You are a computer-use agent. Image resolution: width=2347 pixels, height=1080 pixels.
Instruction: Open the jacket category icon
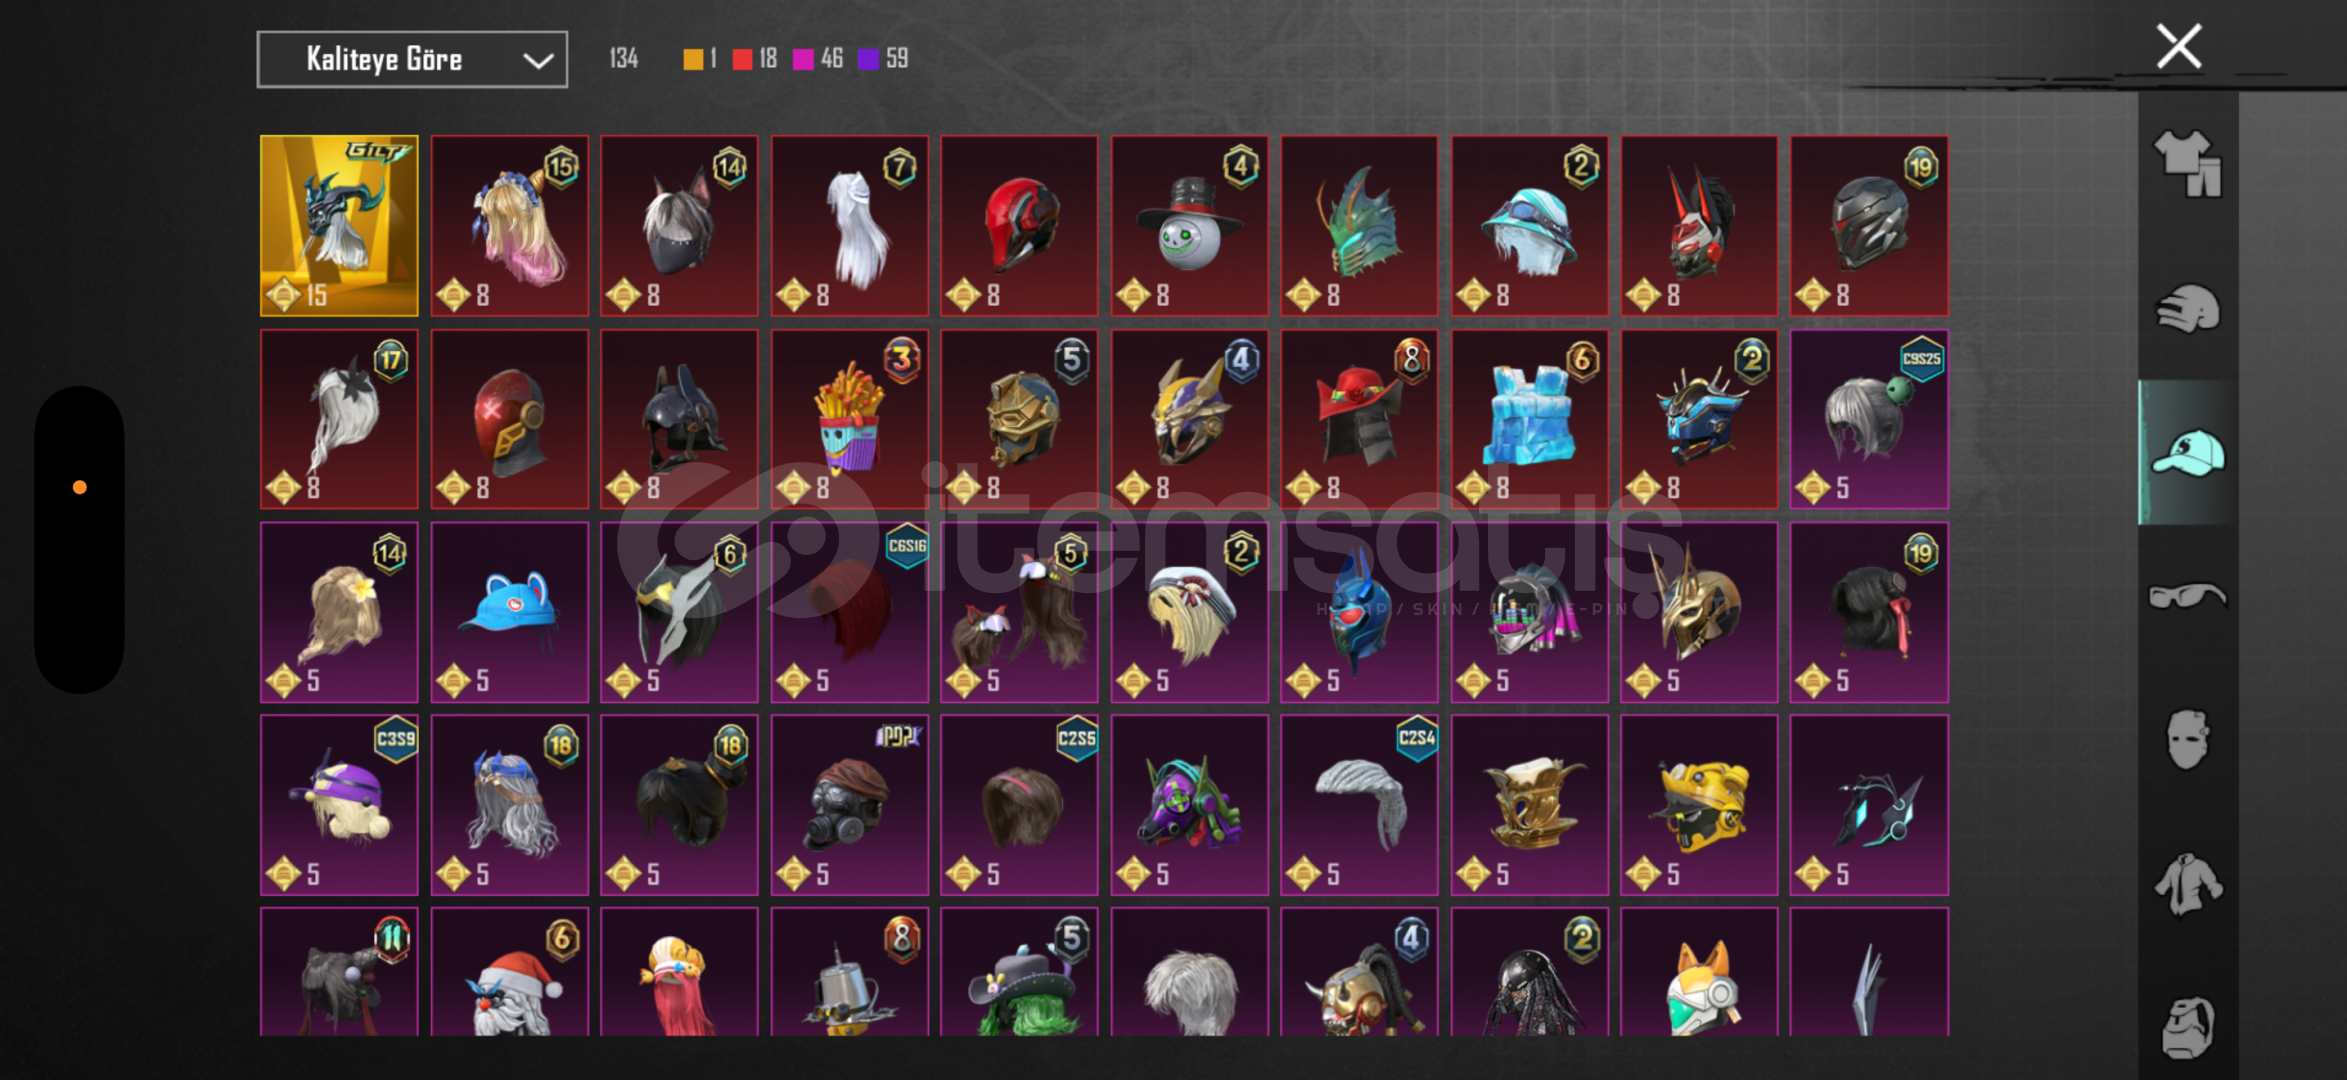(2188, 884)
